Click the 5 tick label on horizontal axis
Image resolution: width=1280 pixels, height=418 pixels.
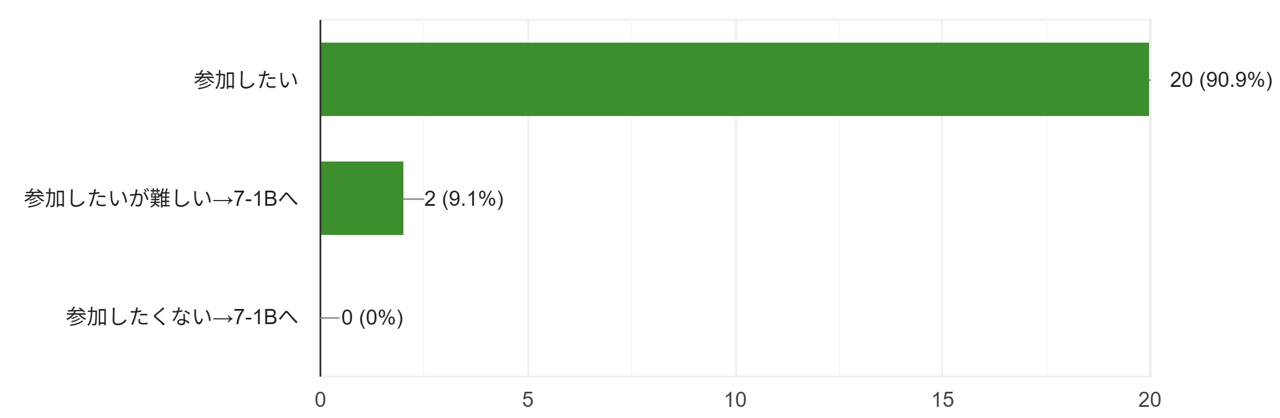[x=527, y=398]
